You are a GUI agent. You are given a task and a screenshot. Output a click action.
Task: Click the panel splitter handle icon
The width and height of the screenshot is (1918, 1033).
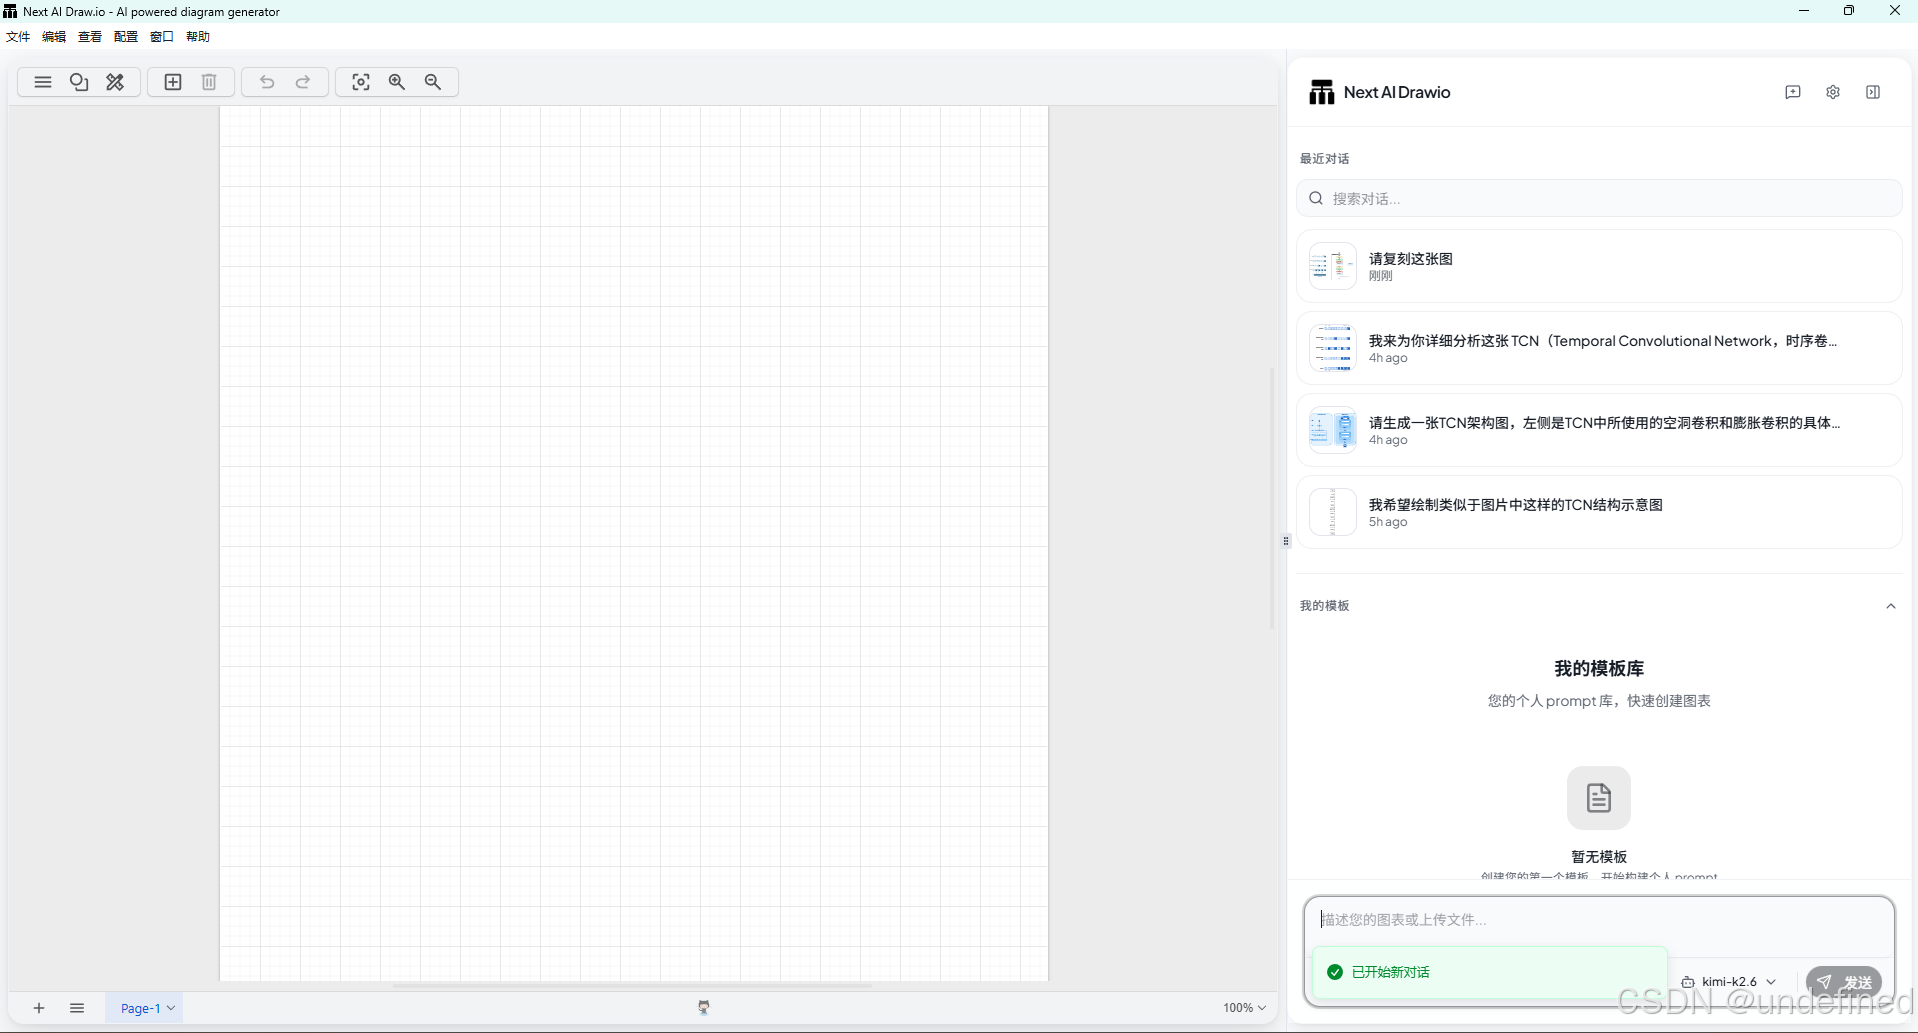point(1286,541)
